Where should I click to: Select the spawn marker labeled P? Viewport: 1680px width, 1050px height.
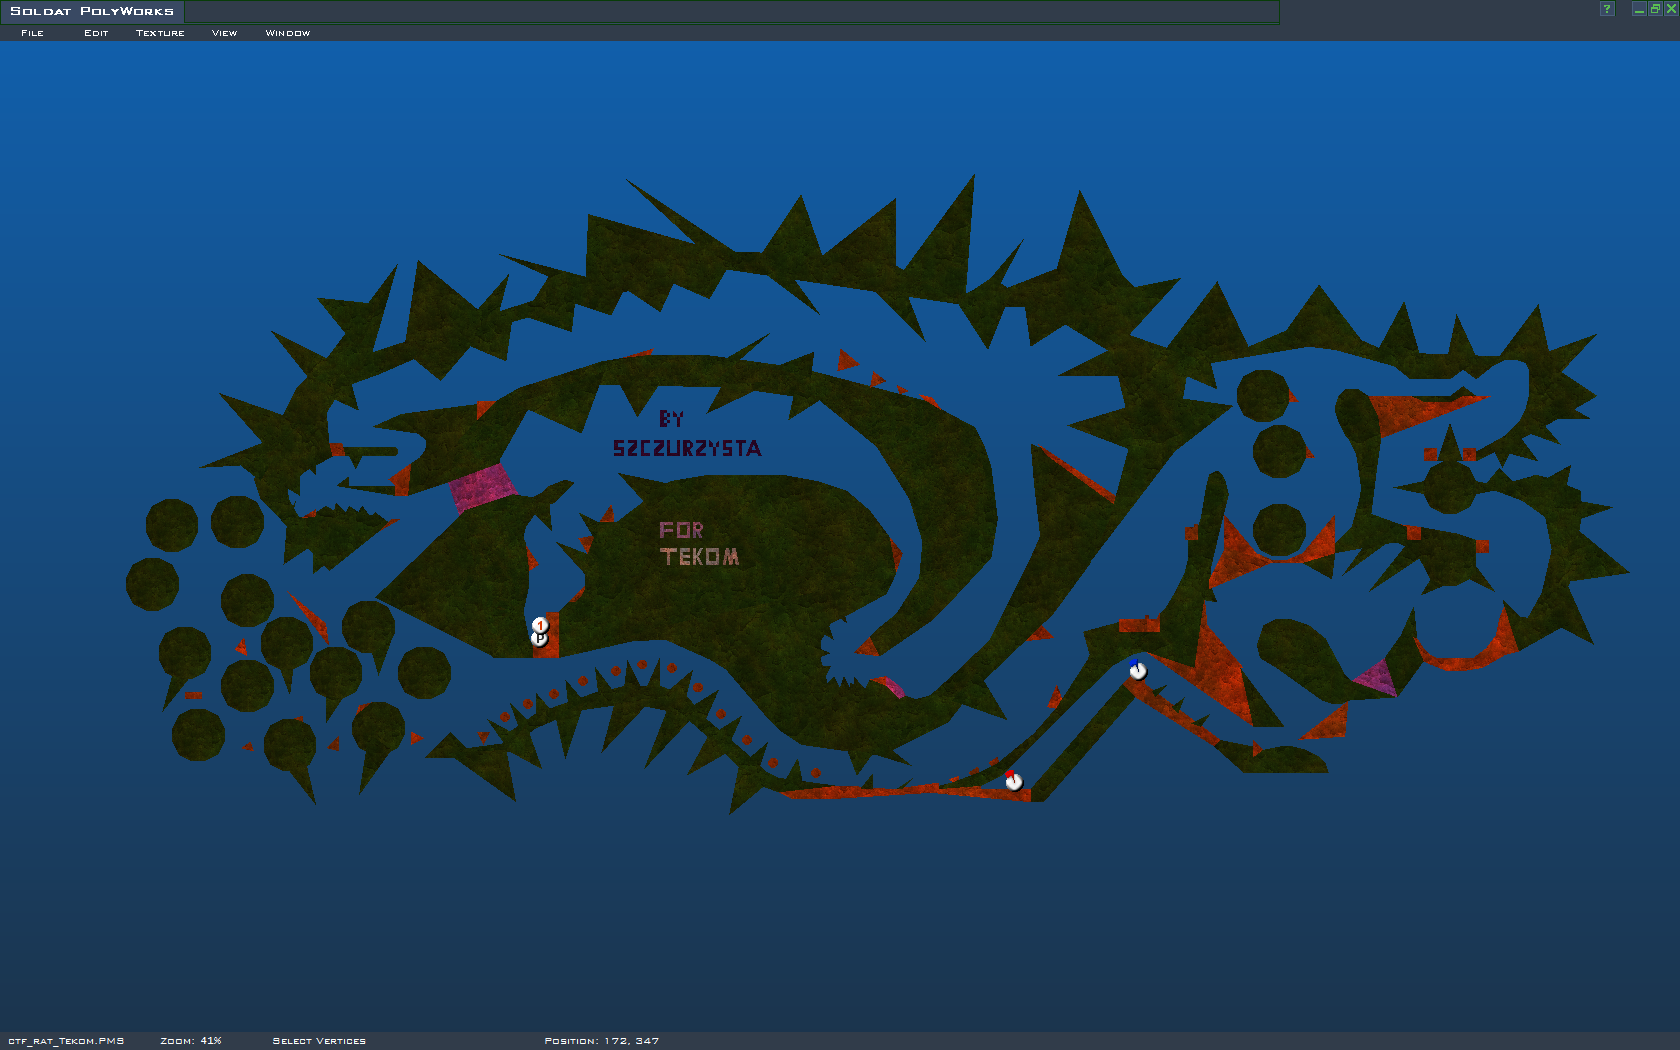click(x=539, y=639)
